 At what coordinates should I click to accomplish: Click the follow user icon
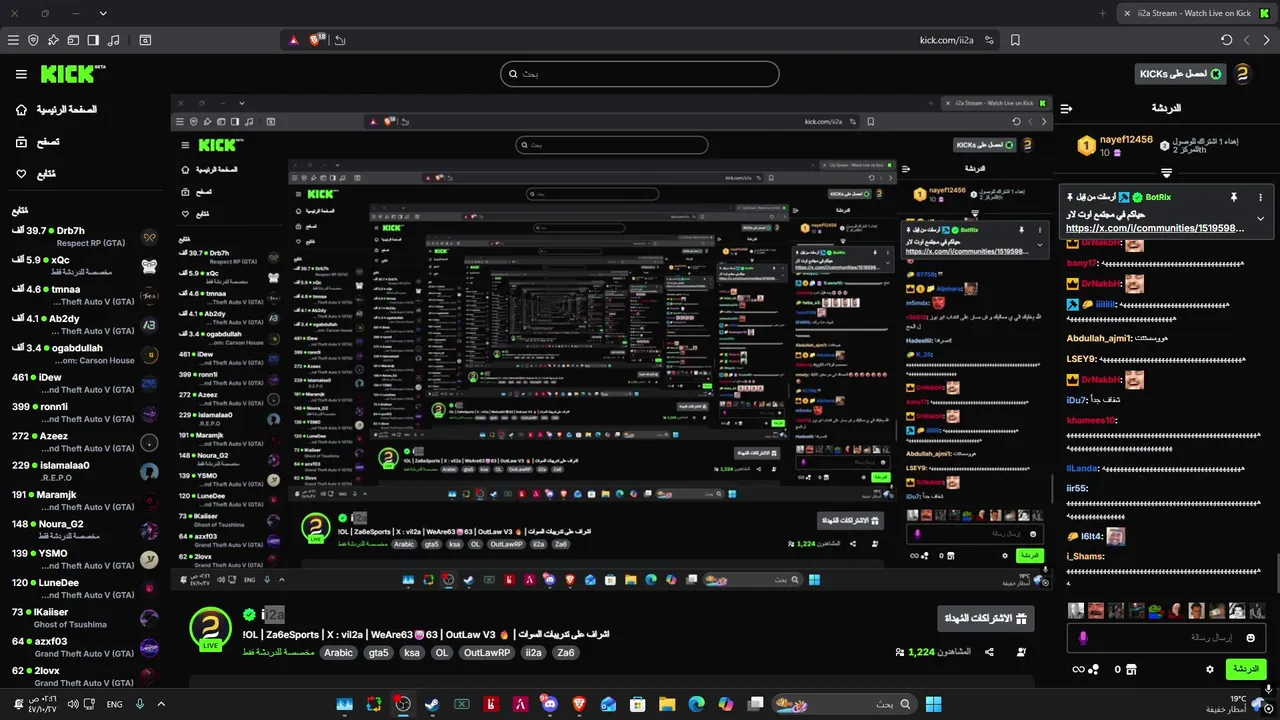click(1021, 652)
